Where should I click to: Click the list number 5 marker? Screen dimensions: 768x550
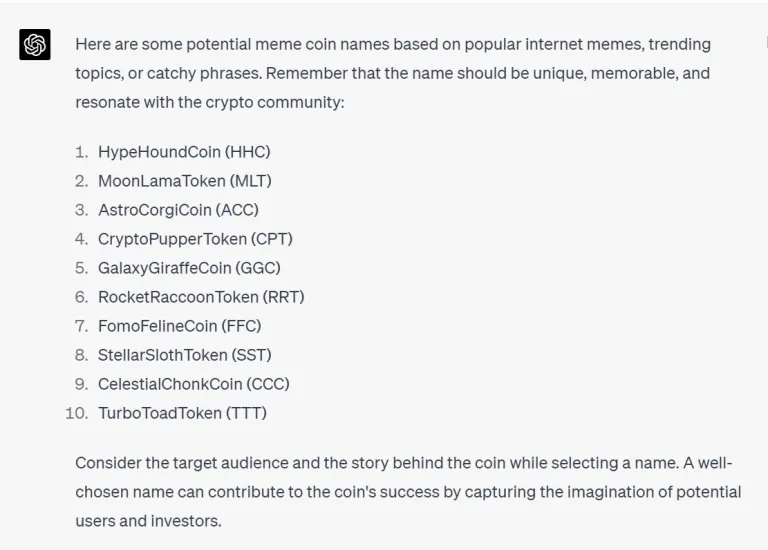coord(81,268)
